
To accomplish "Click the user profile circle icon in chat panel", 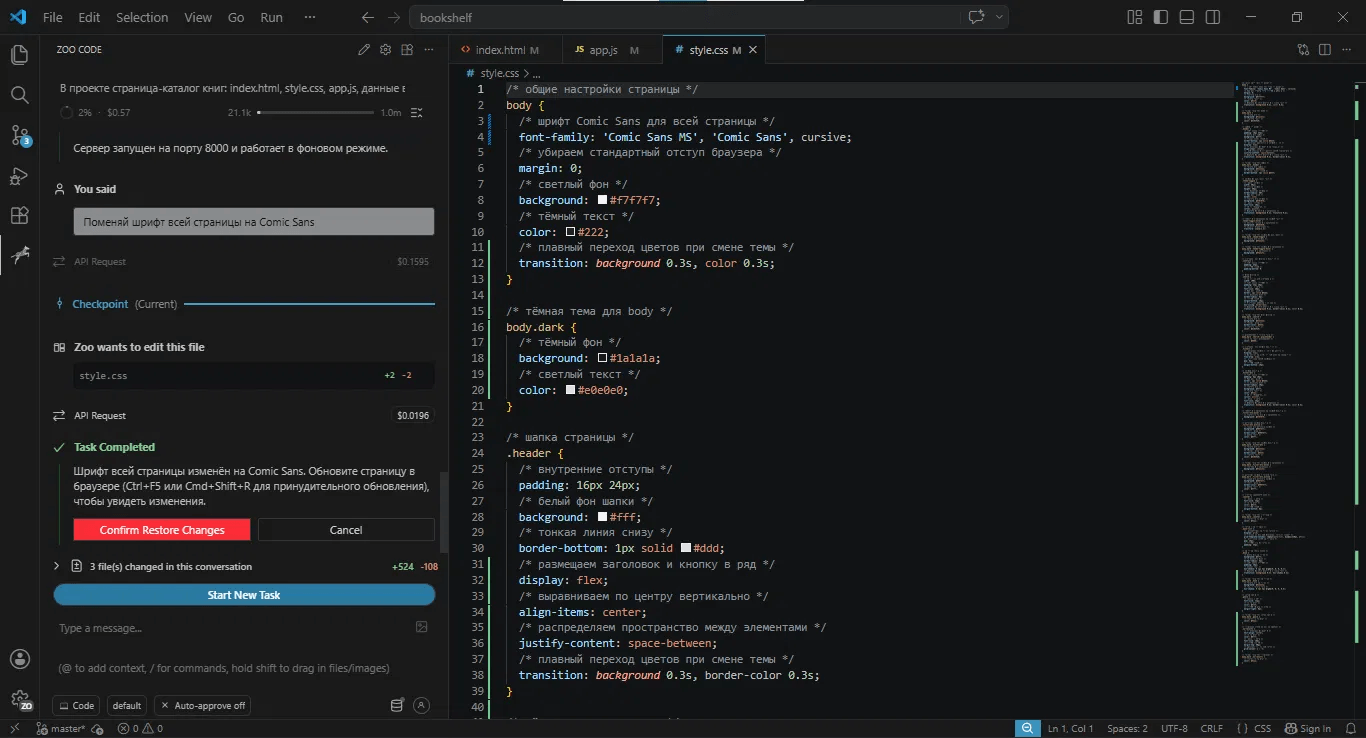I will 422,705.
